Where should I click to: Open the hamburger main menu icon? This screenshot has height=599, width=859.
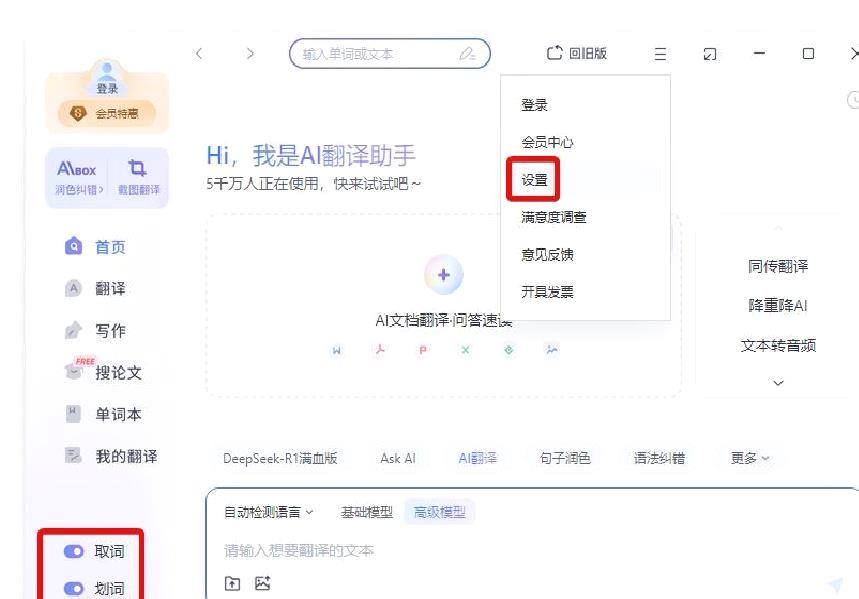point(660,54)
